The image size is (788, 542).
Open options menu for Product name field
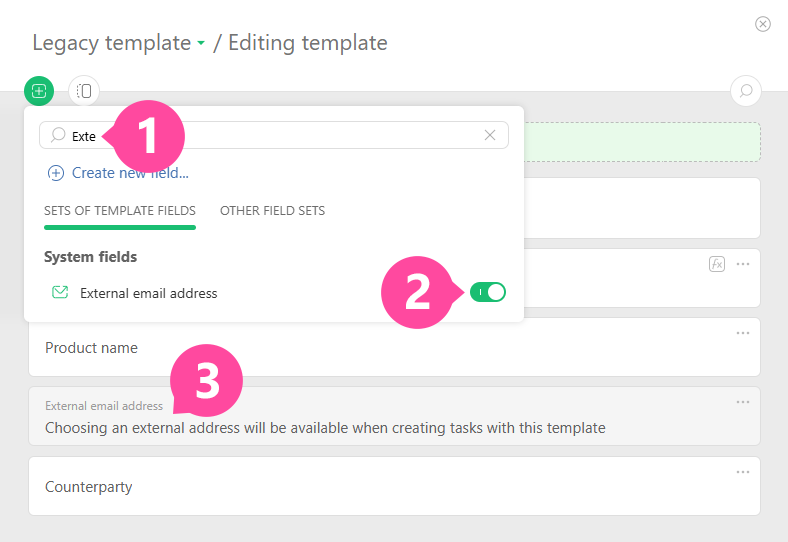point(743,333)
